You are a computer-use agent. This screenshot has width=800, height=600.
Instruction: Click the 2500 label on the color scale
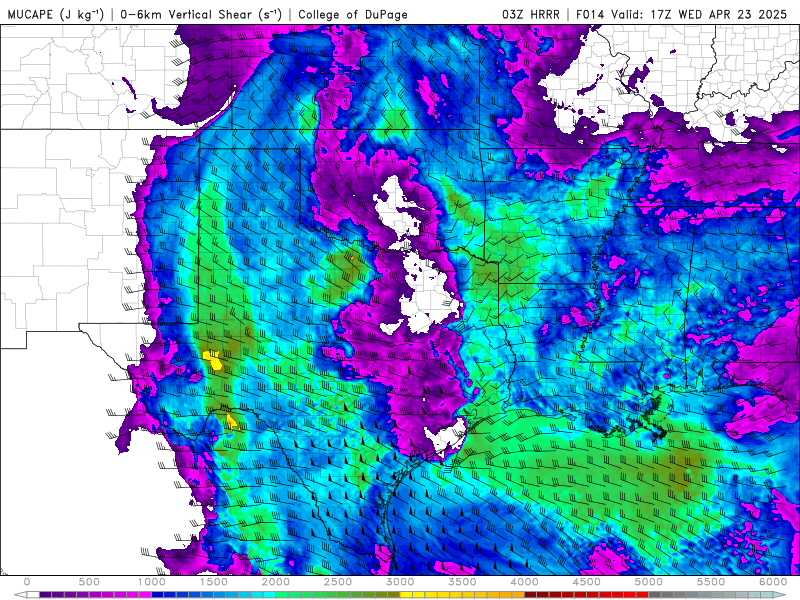tap(338, 582)
